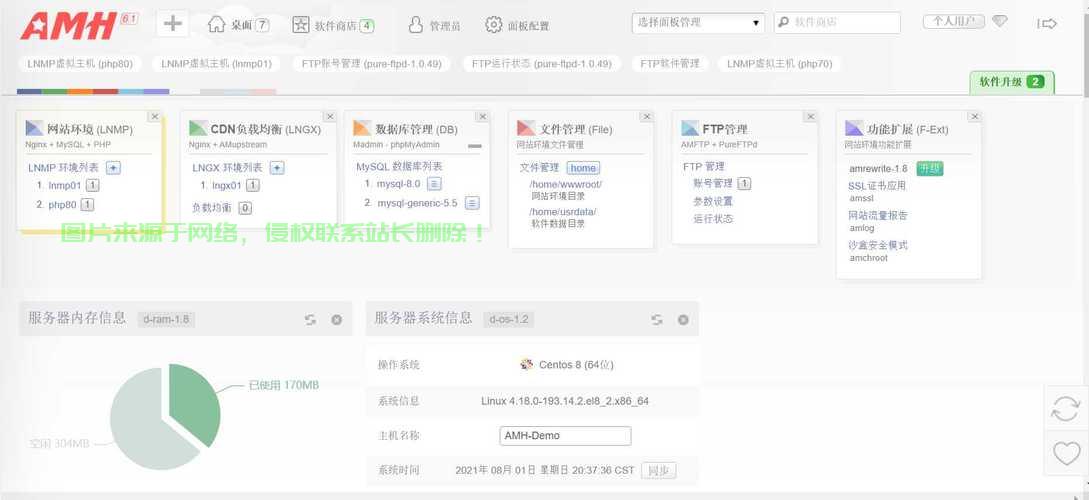Screen dimensions: 1089x500
Task: Open the lngx01 environment link
Action: [x=226, y=185]
